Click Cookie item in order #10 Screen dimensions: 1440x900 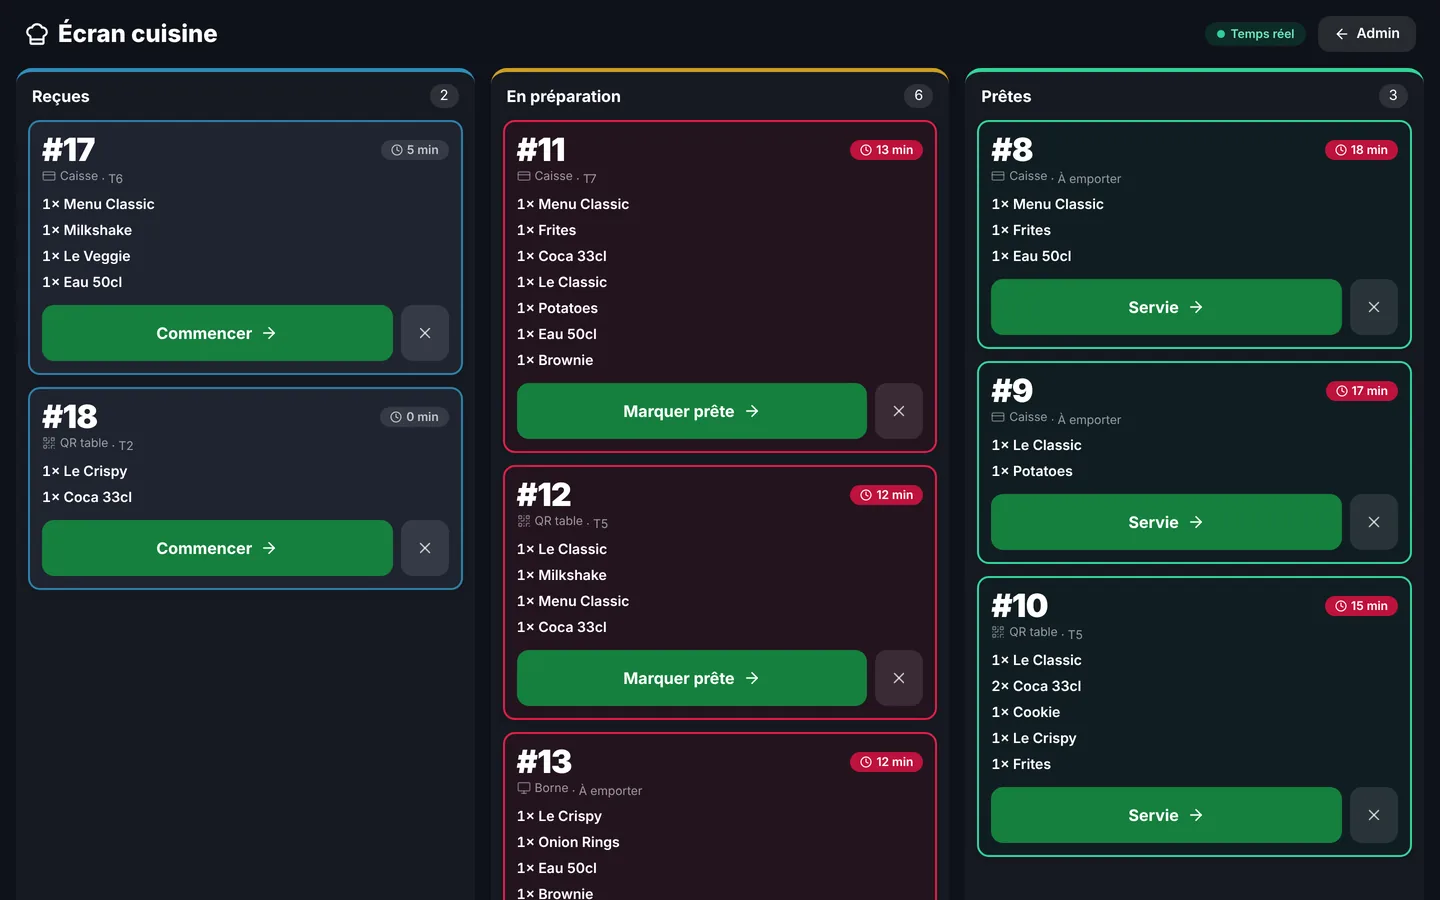pos(1026,712)
